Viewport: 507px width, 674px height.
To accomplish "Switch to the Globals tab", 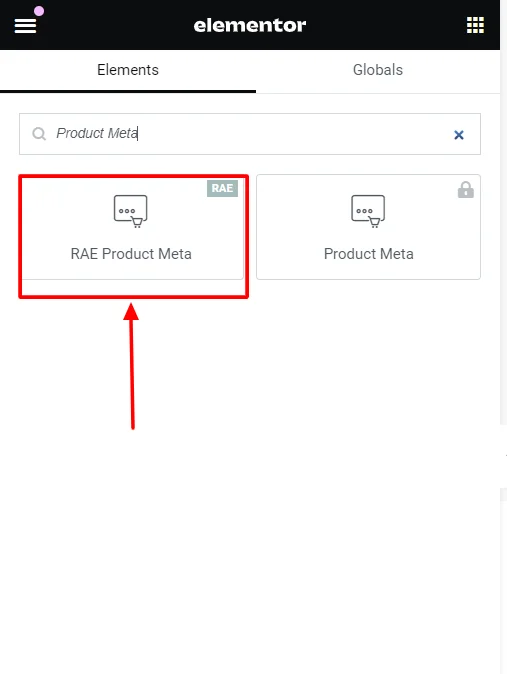I will [378, 70].
